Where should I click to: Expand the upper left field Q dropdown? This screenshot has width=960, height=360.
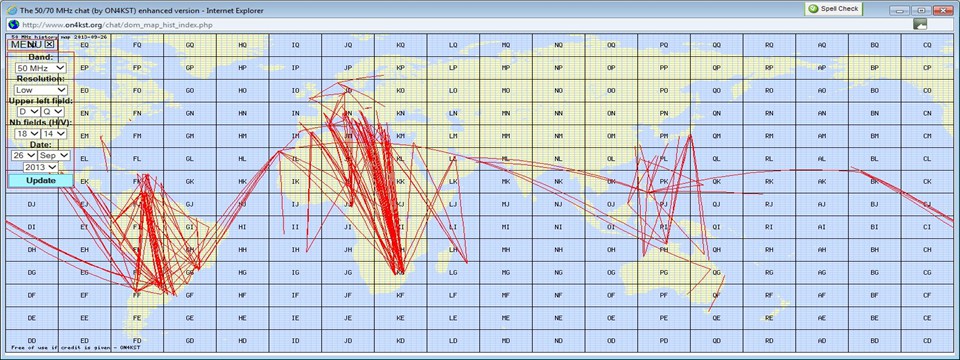point(53,111)
